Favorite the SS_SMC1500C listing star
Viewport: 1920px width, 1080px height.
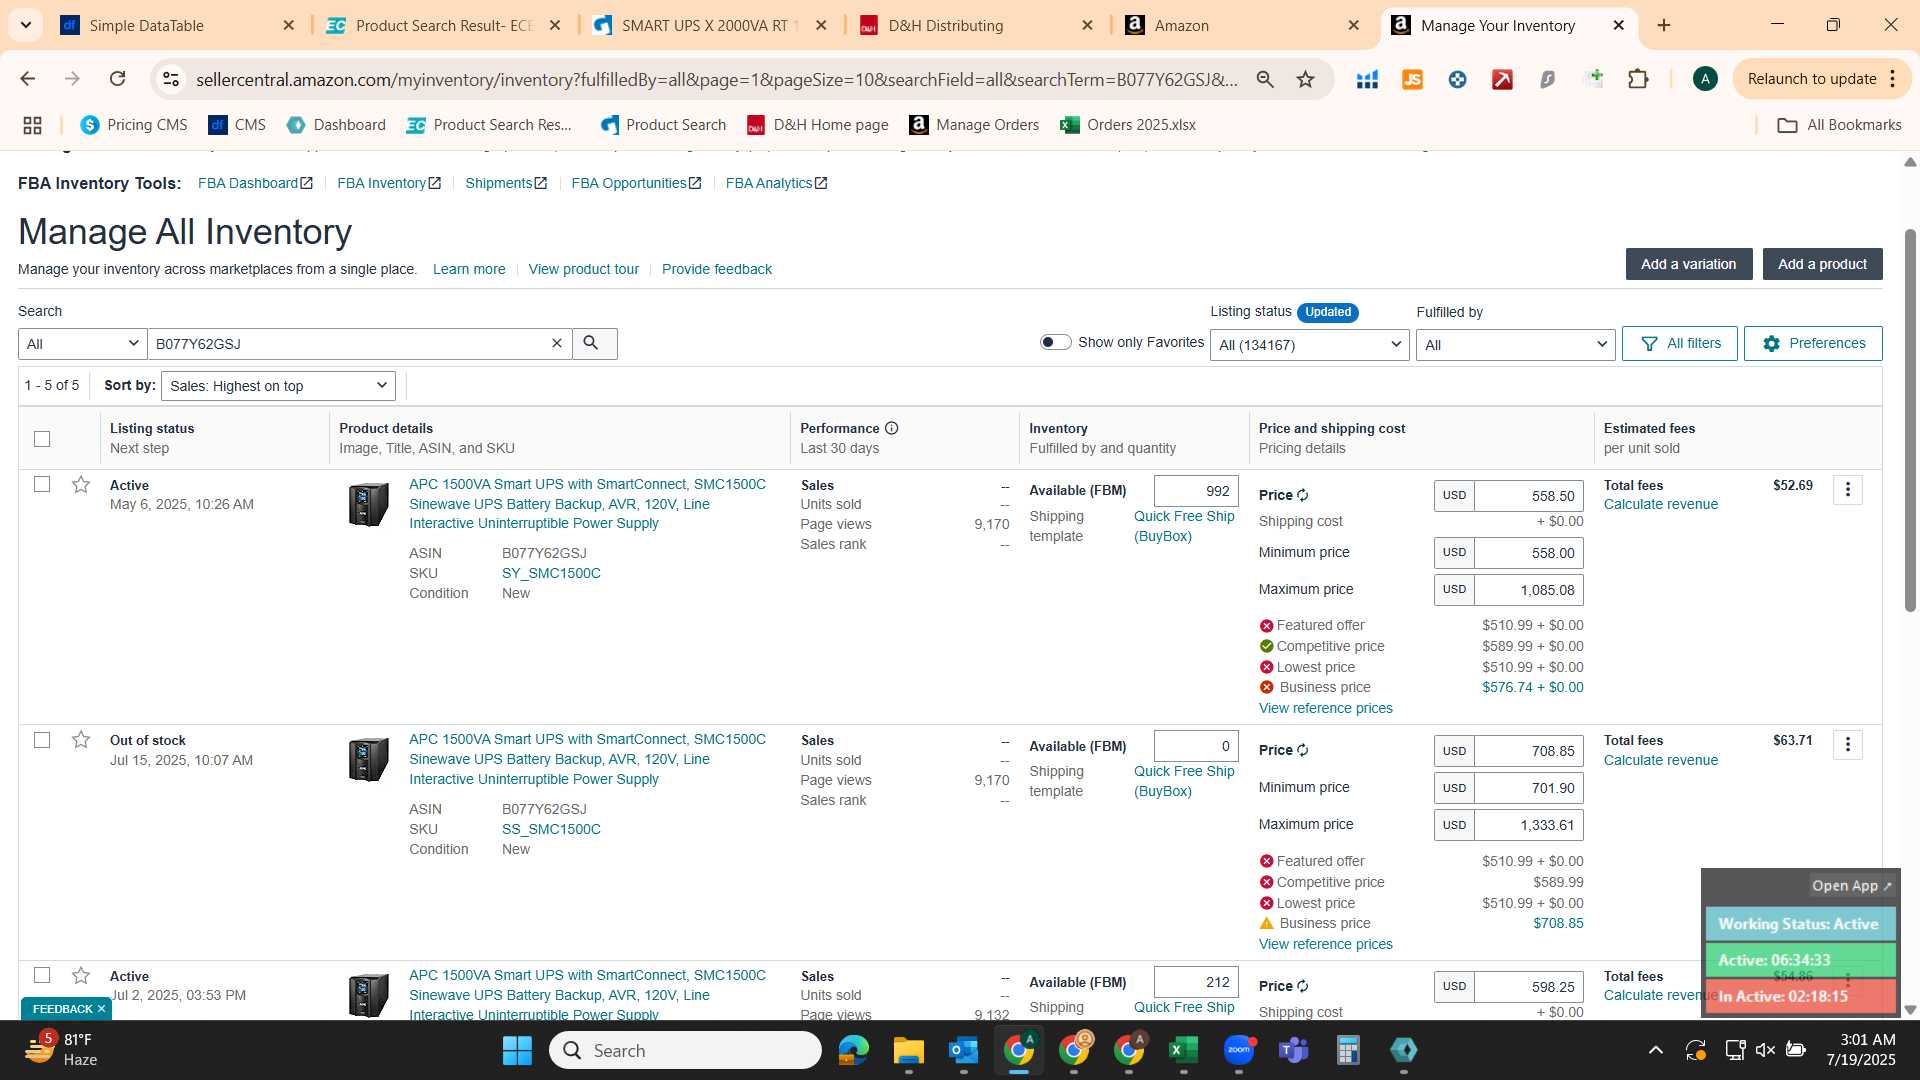[x=81, y=740]
